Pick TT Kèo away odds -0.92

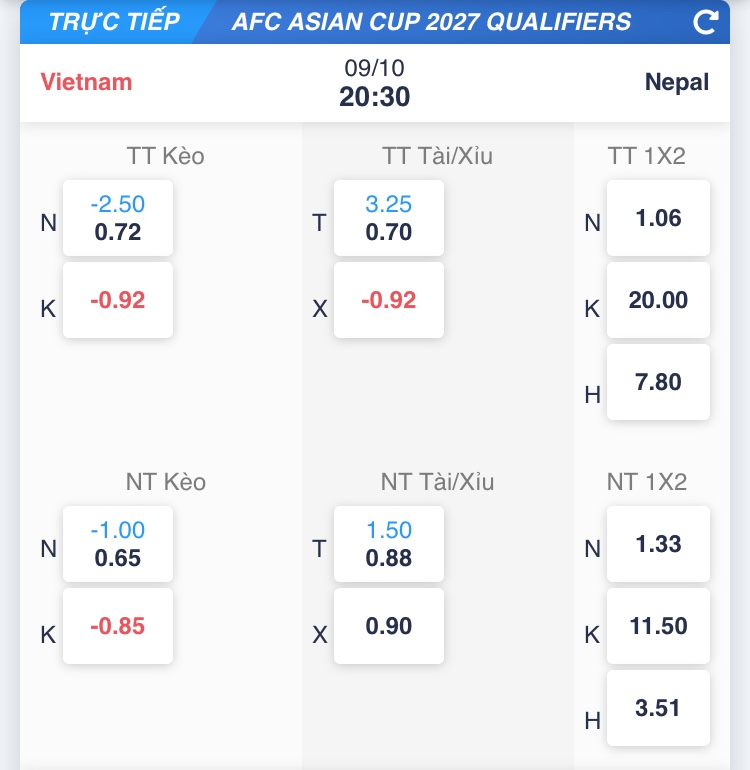[x=118, y=300]
